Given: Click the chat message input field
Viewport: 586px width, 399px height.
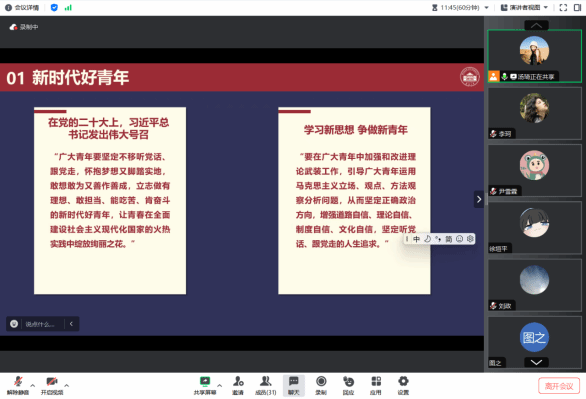Looking at the screenshot, I should pos(40,324).
